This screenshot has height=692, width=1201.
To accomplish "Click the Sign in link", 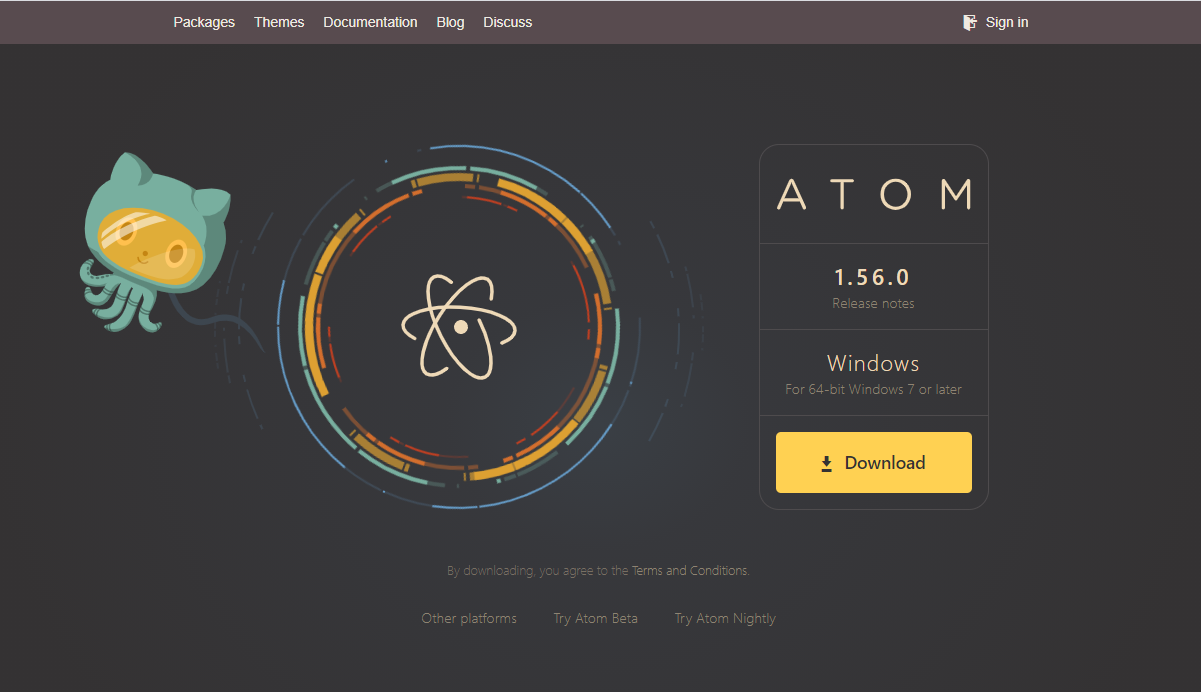I will 1007,22.
